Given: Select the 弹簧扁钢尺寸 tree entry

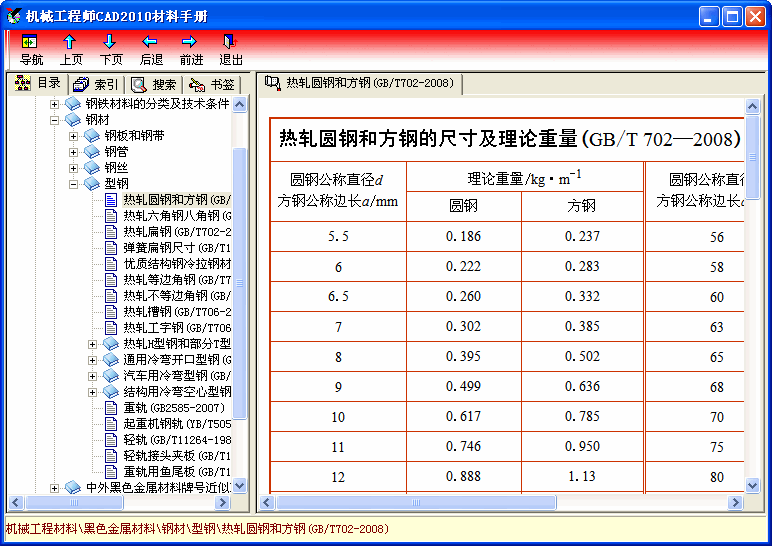Looking at the screenshot, I should pyautogui.click(x=177, y=248).
